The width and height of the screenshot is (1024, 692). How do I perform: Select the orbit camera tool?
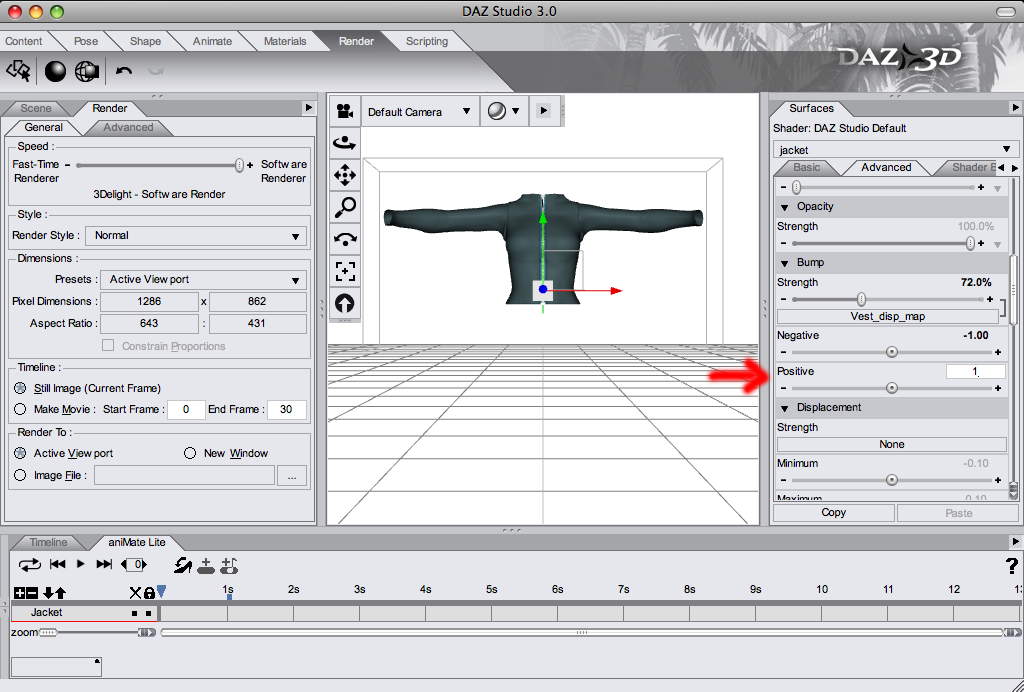[x=345, y=143]
